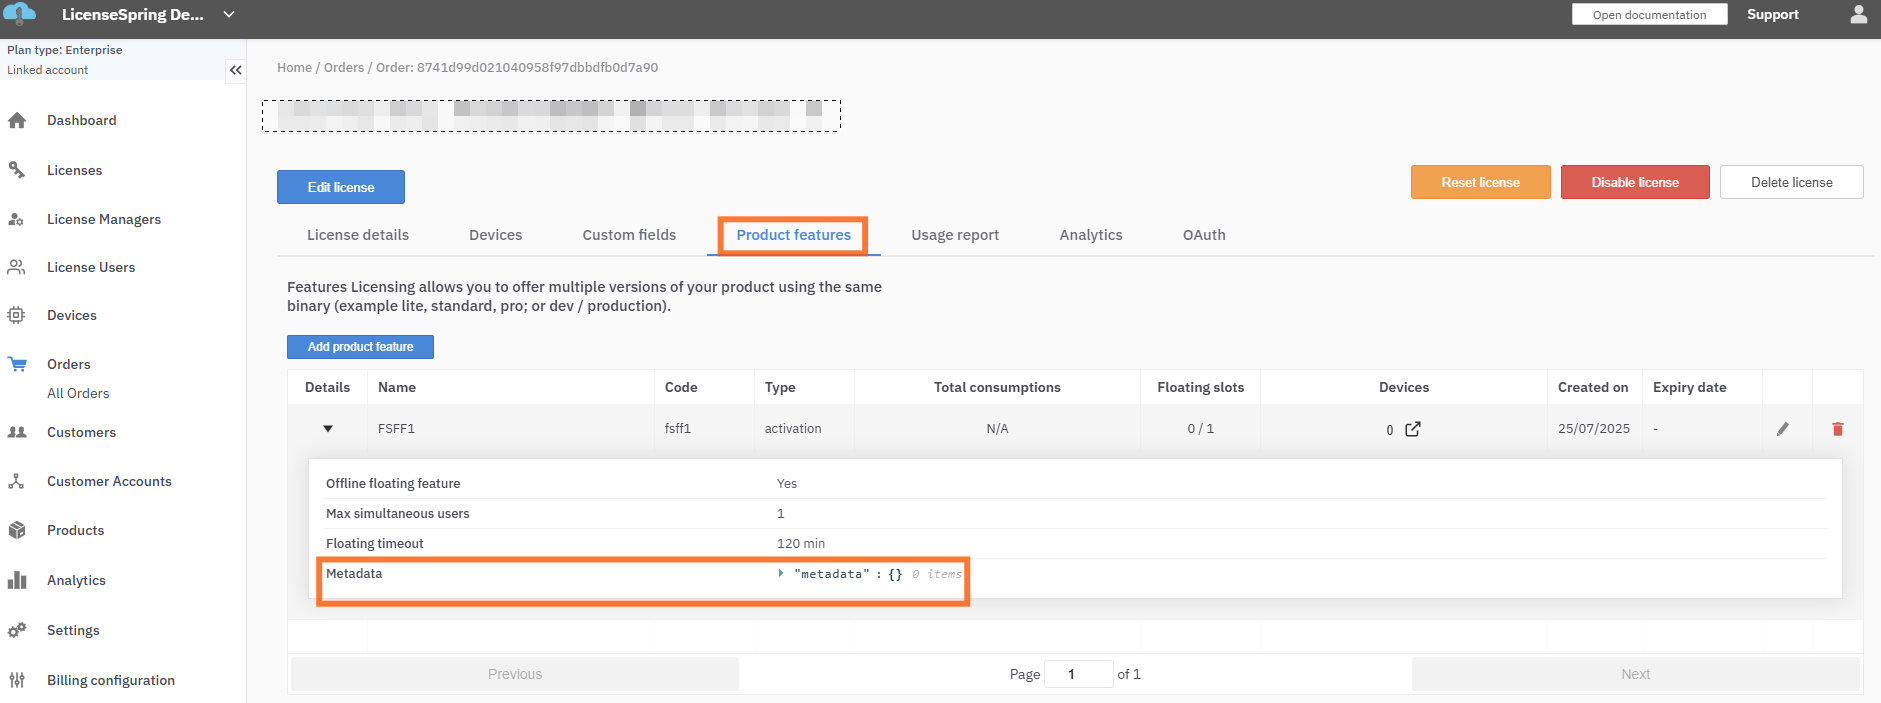
Task: Click the Reset license button
Action: pyautogui.click(x=1480, y=182)
